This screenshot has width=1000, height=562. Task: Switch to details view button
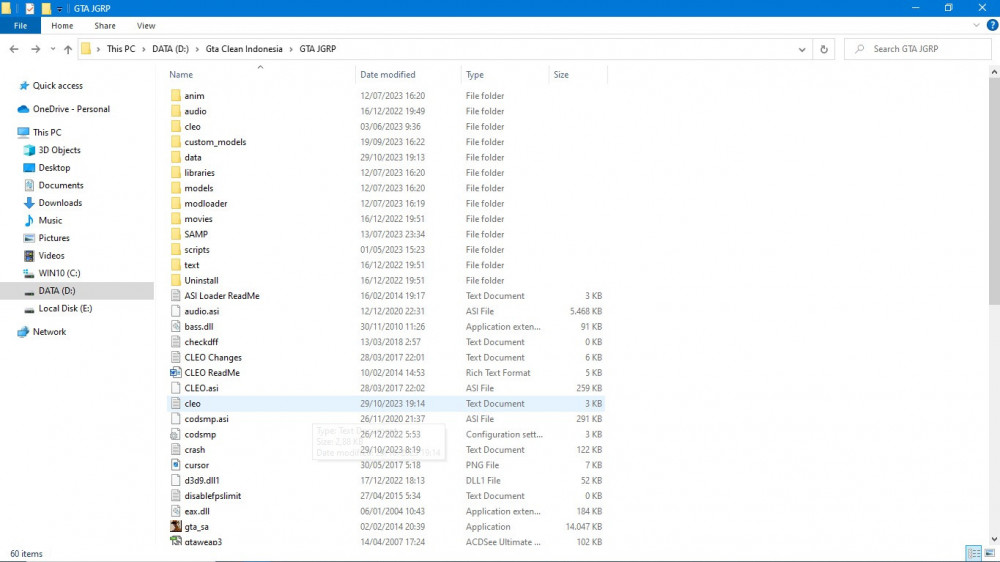[x=973, y=553]
